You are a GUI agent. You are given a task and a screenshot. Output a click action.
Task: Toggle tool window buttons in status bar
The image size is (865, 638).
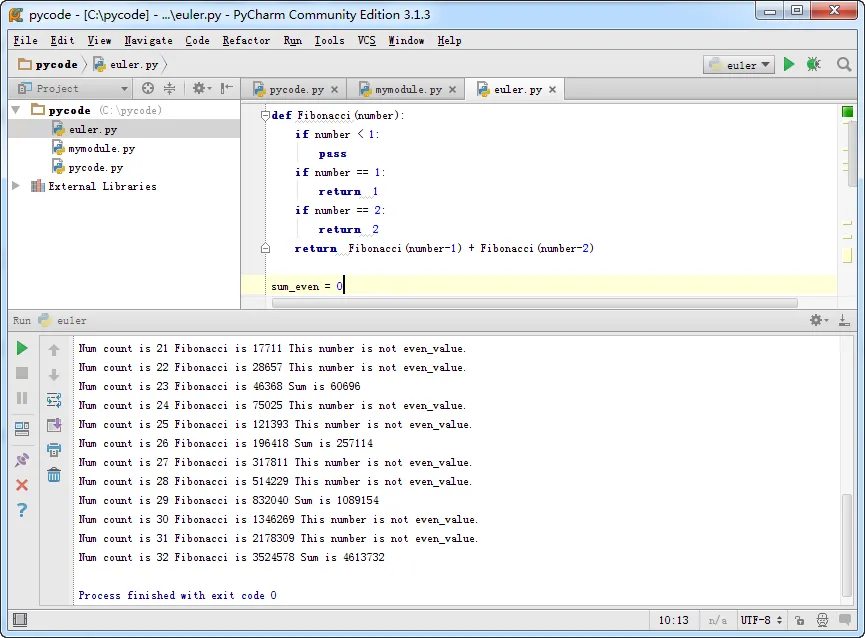click(x=20, y=620)
